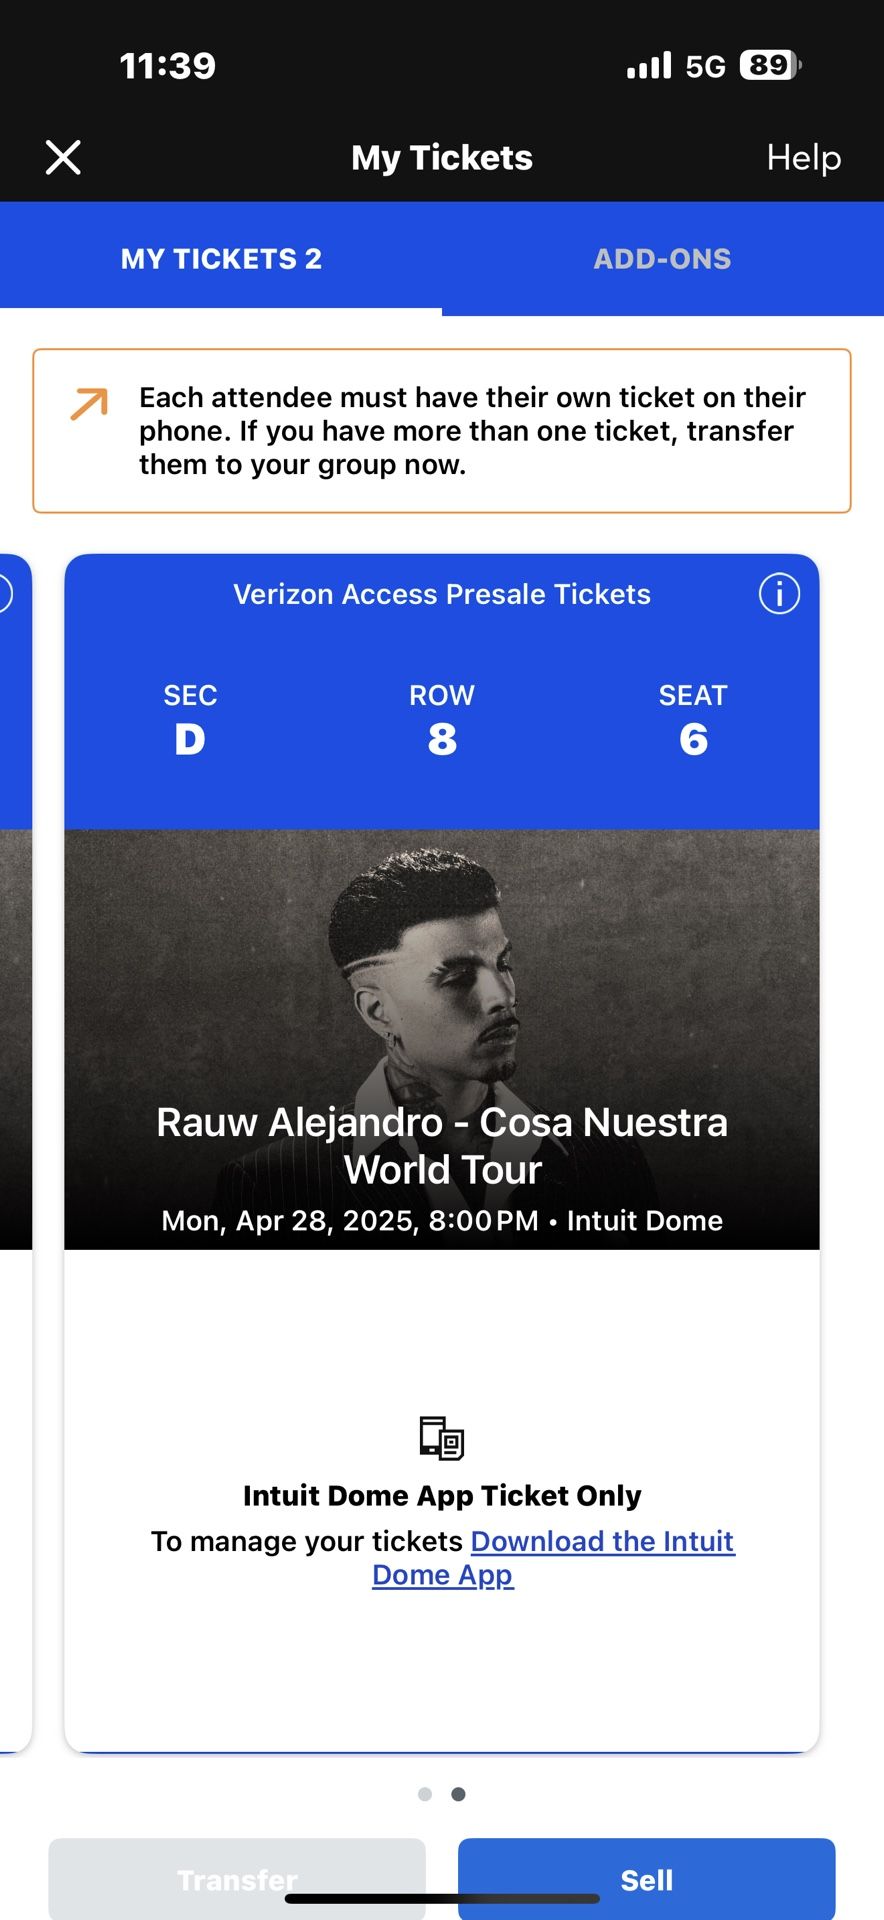Open the MY TICKETS 2 tab

click(220, 258)
